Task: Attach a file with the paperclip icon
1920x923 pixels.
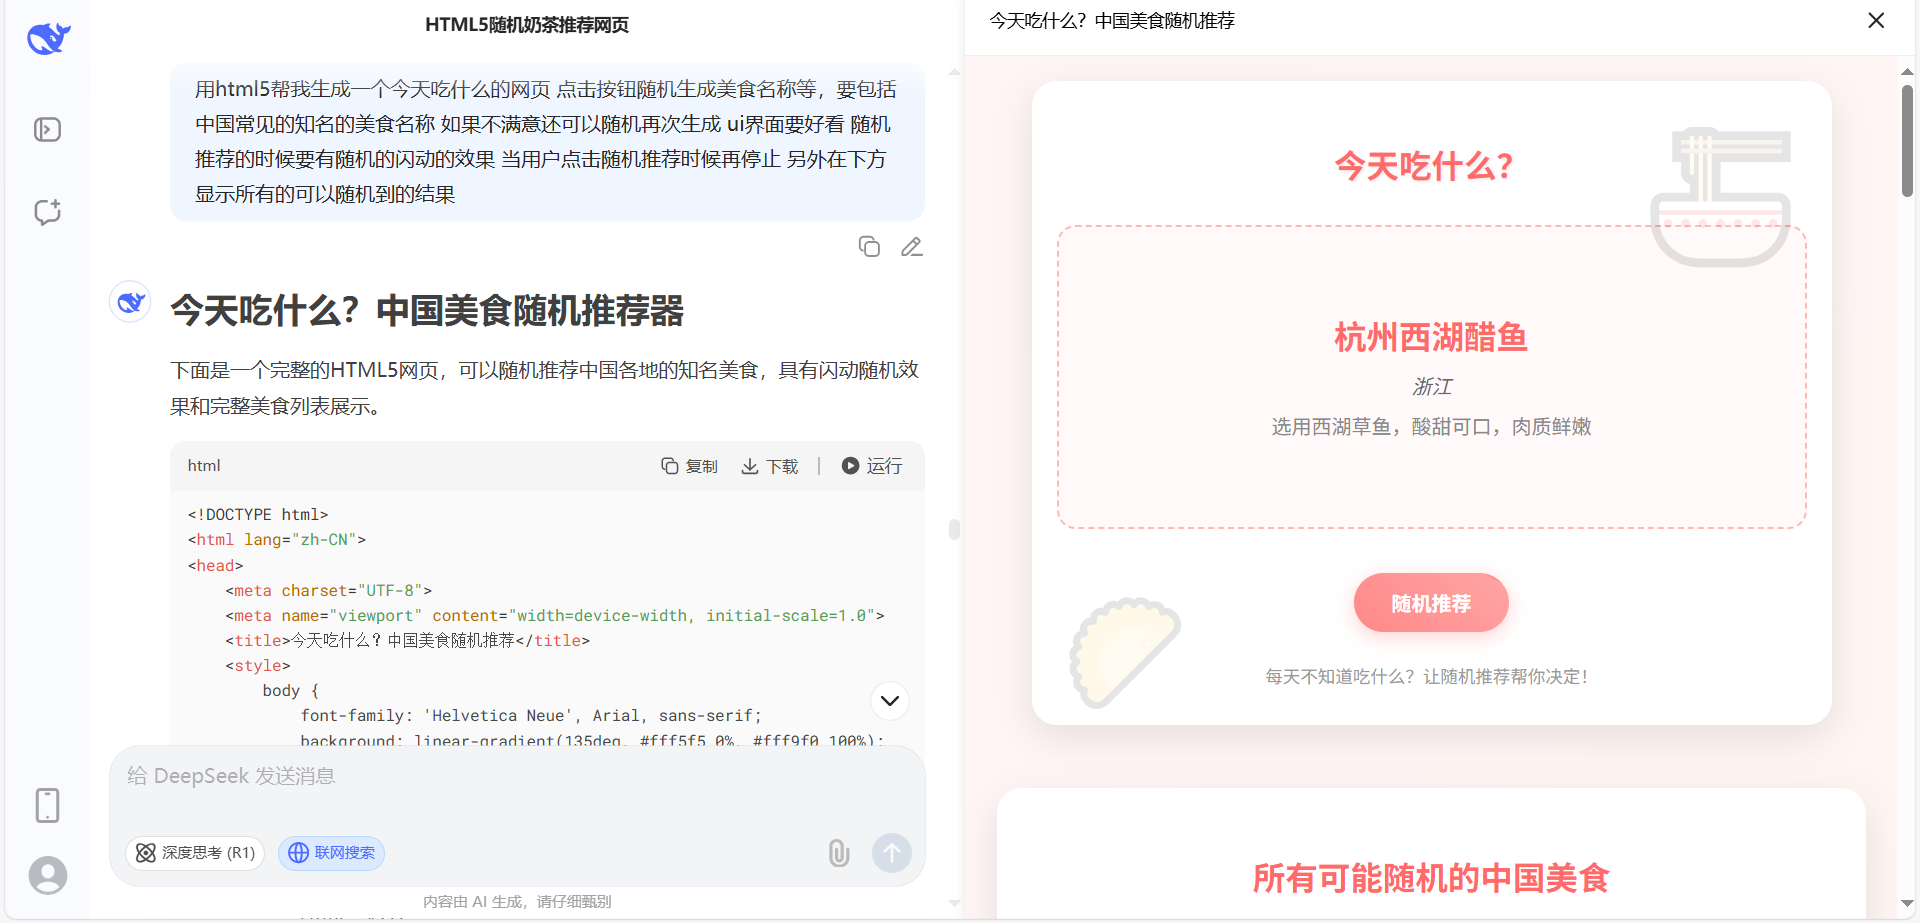Action: (838, 853)
